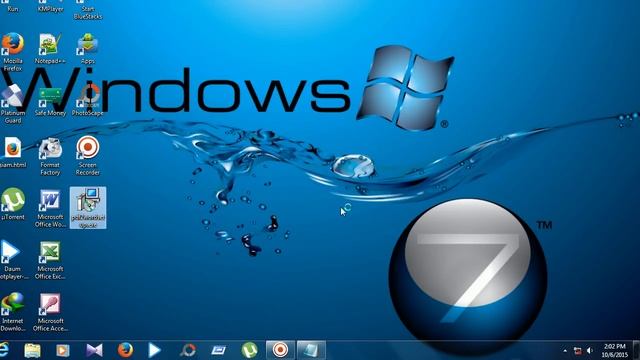Click the Start BlueStacks shortcut label
Image resolution: width=640 pixels, height=360 pixels.
pos(88,12)
